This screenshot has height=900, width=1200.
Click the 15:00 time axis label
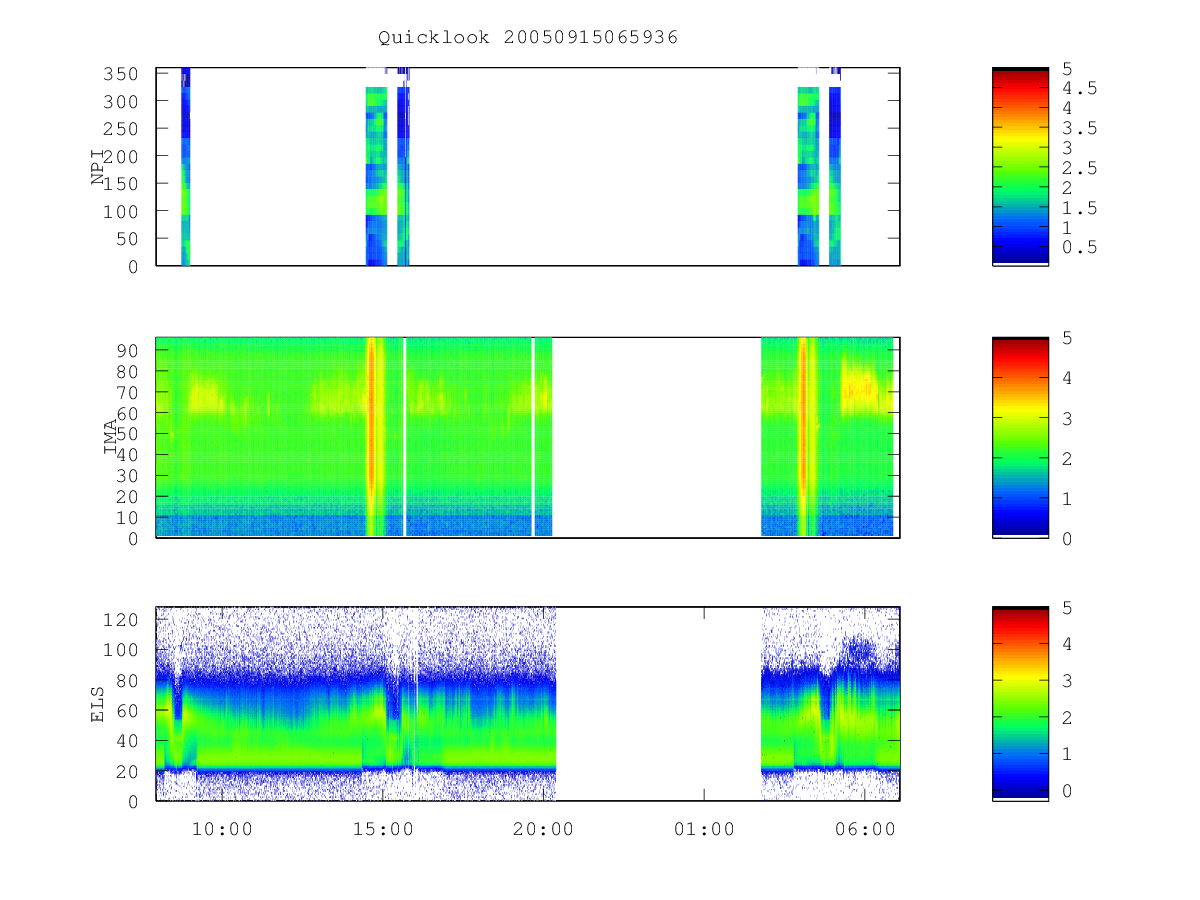tap(383, 829)
